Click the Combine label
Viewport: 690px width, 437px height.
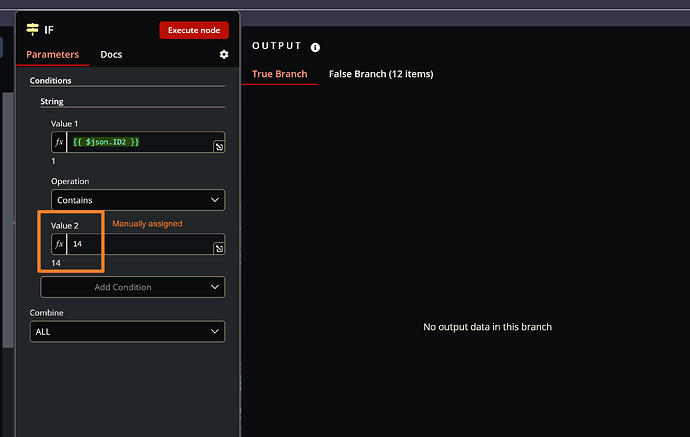(x=46, y=312)
